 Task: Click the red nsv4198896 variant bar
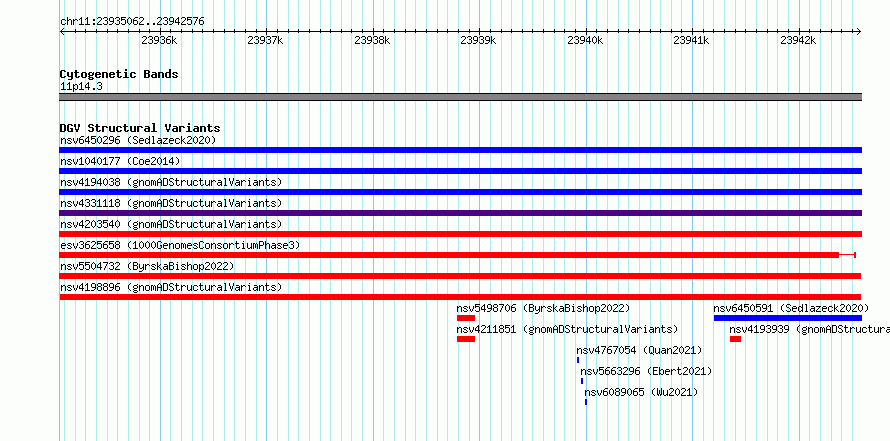(460, 297)
